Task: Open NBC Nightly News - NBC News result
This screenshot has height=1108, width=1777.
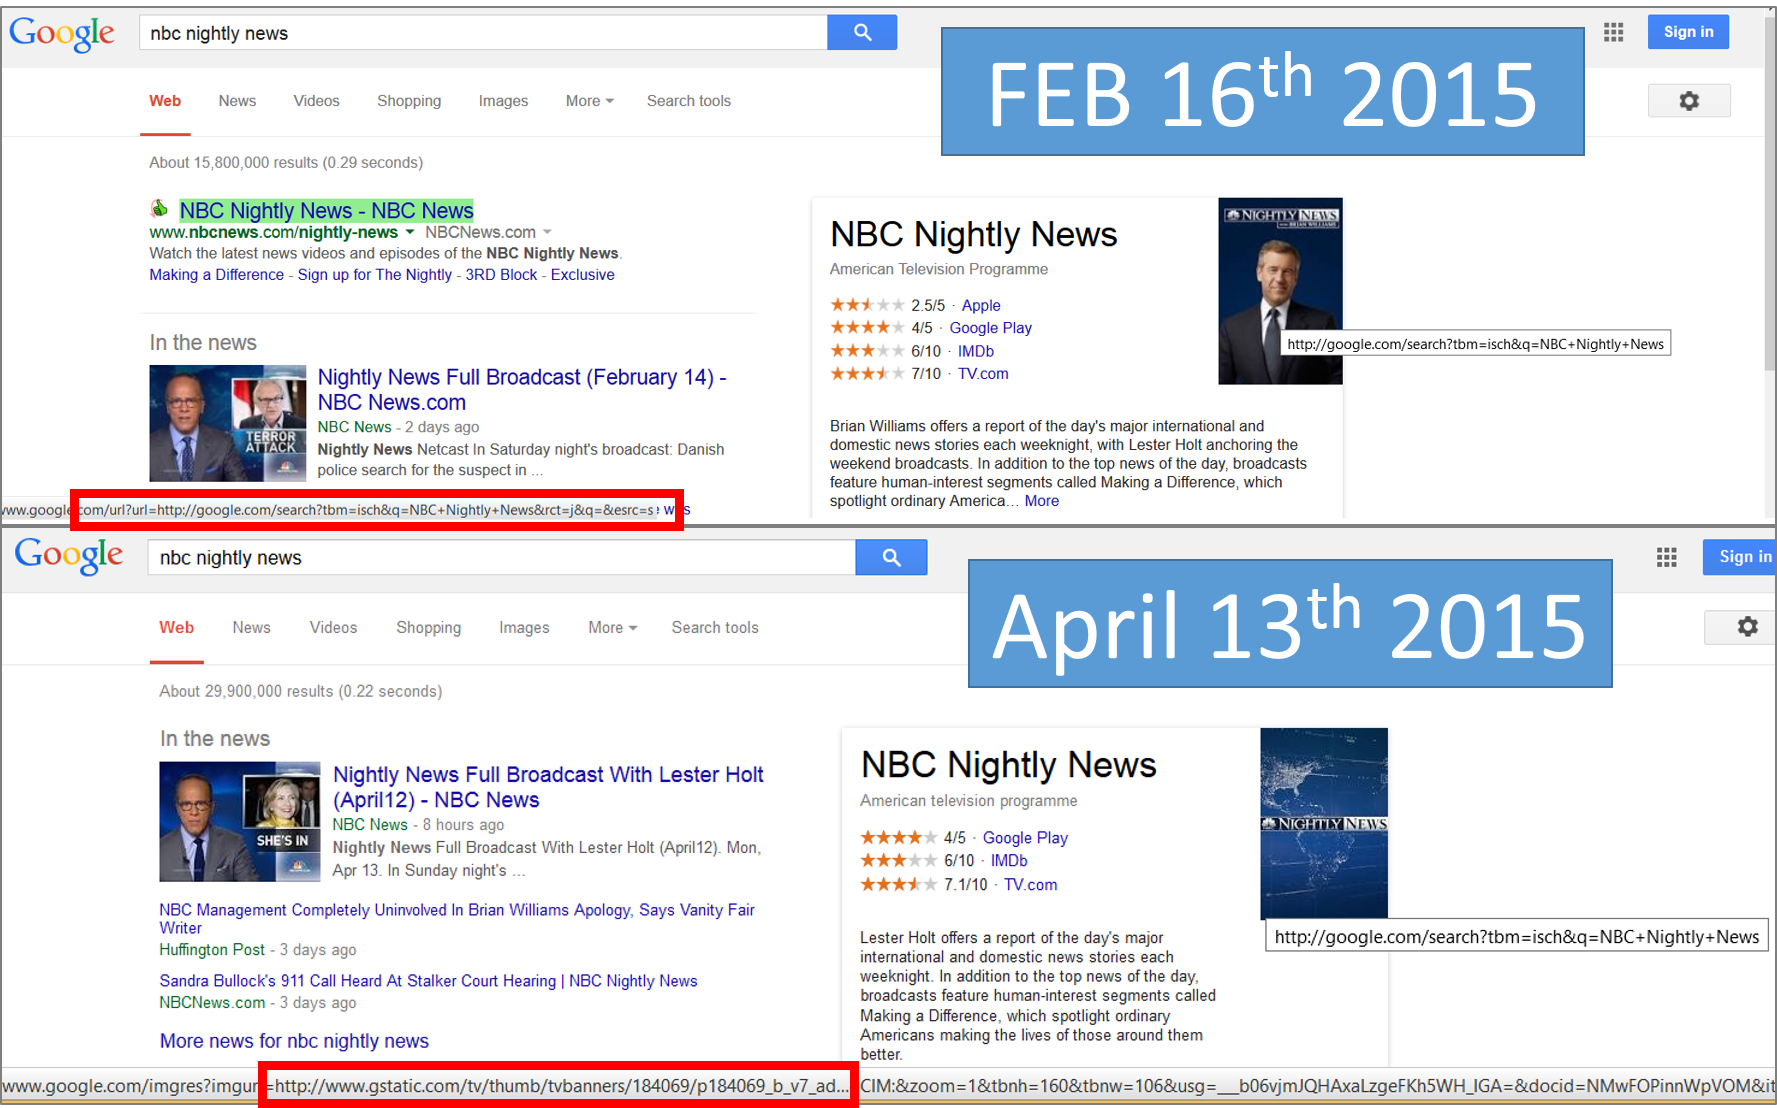Action: click(x=326, y=210)
